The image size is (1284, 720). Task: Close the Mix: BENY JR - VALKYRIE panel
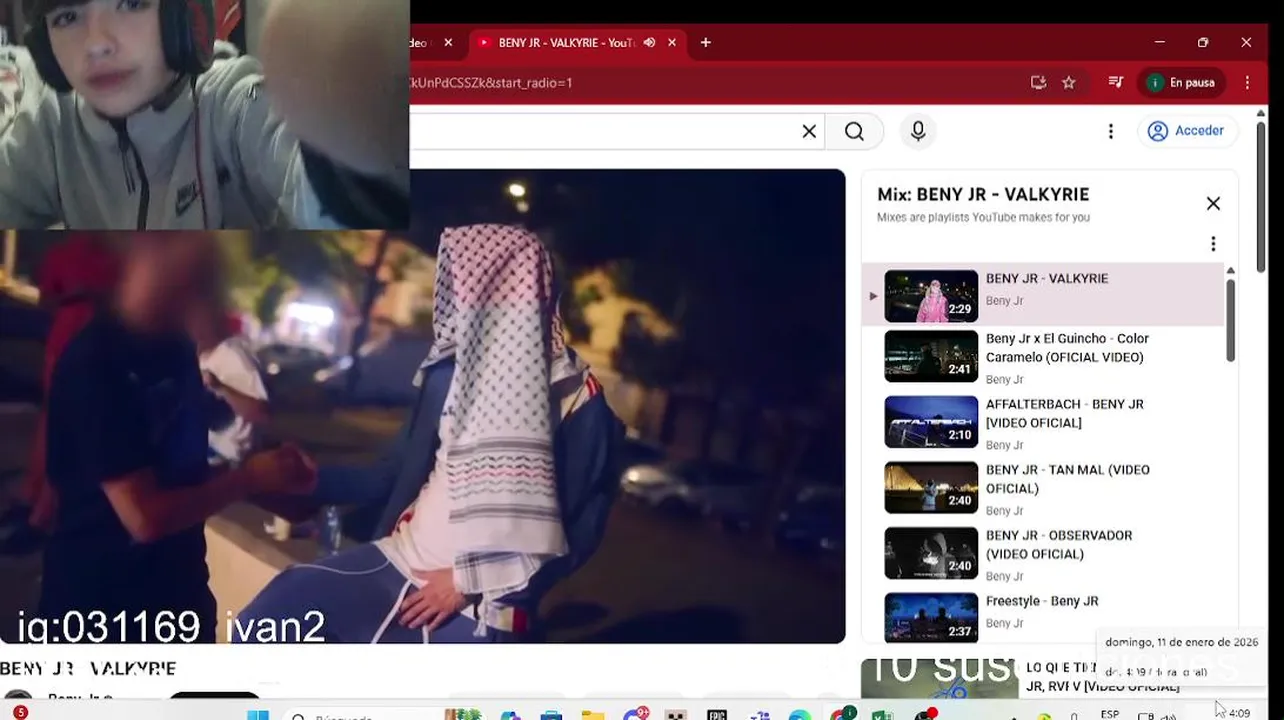pyautogui.click(x=1213, y=204)
